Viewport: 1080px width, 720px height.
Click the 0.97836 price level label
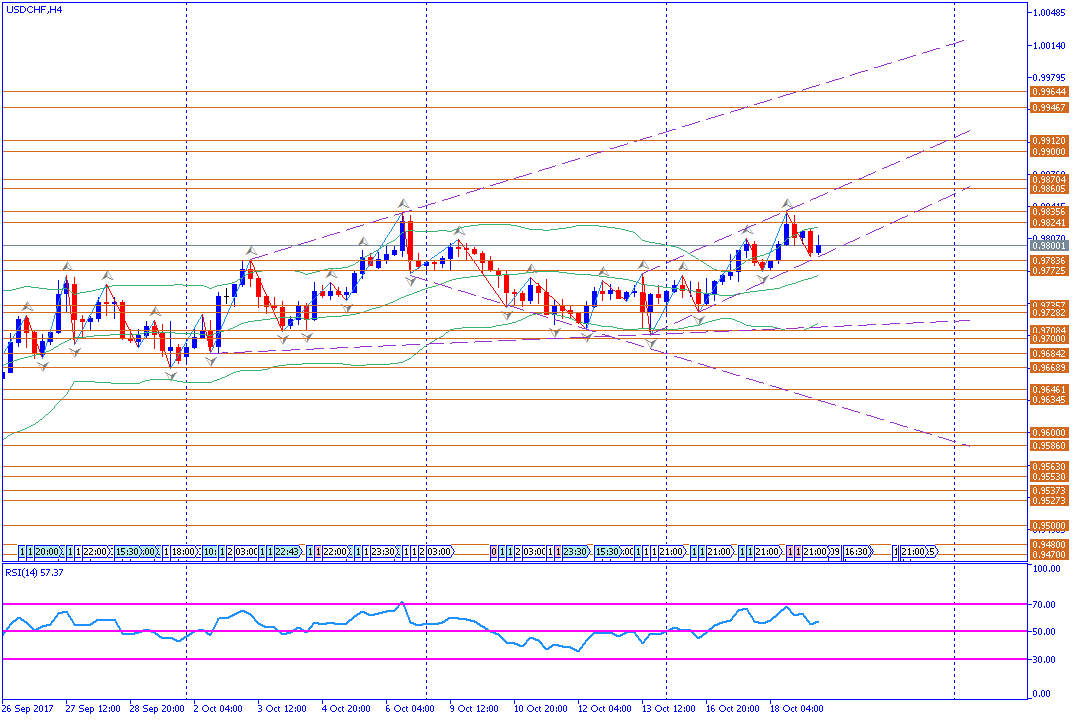[x=1049, y=260]
